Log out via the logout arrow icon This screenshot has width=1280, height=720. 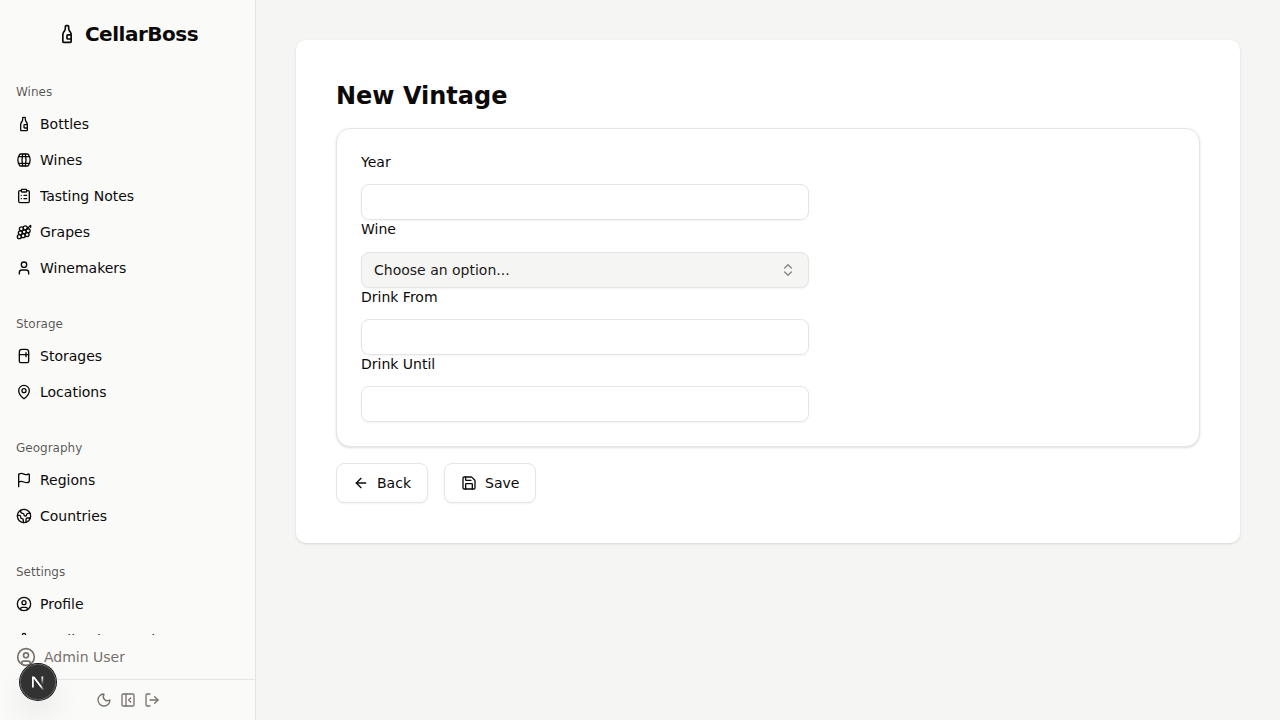152,700
